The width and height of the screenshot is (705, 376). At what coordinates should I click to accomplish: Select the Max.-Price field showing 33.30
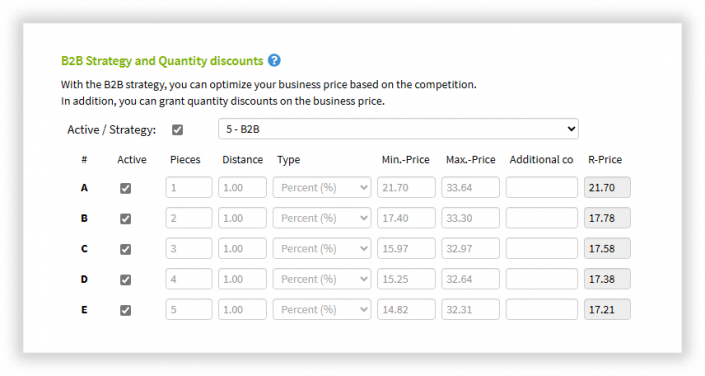470,218
